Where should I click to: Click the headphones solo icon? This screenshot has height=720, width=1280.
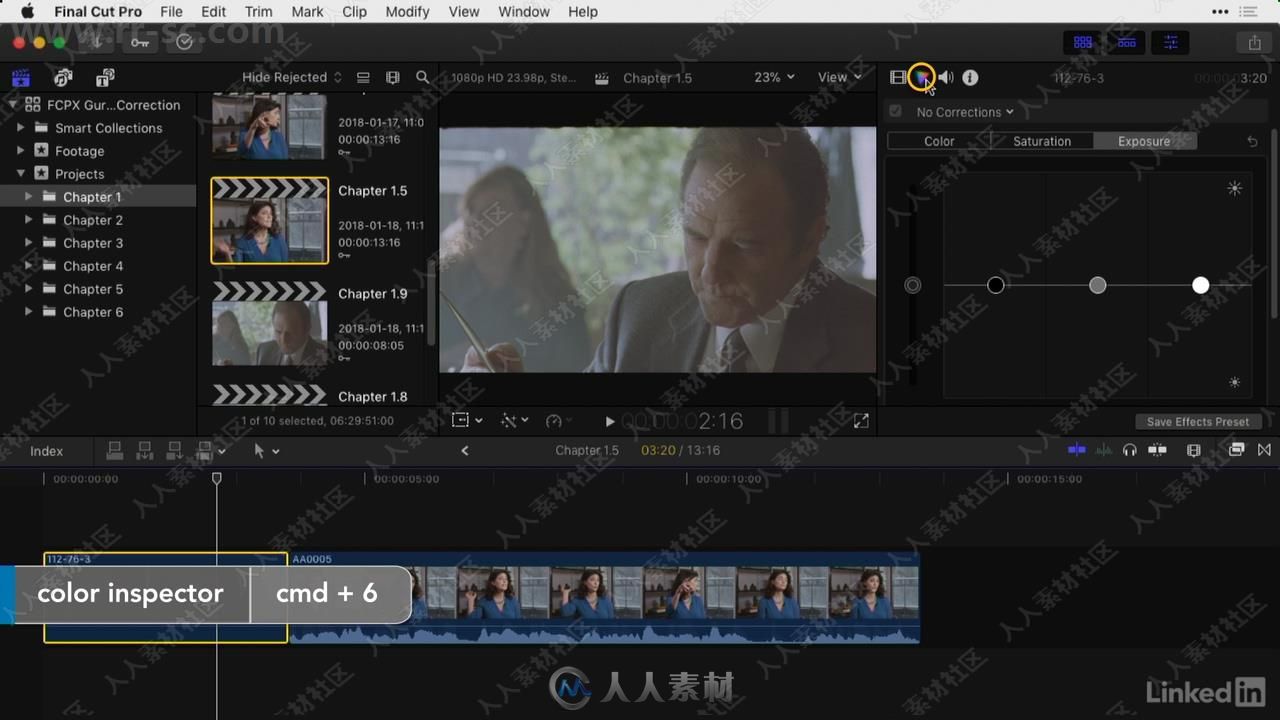1130,450
